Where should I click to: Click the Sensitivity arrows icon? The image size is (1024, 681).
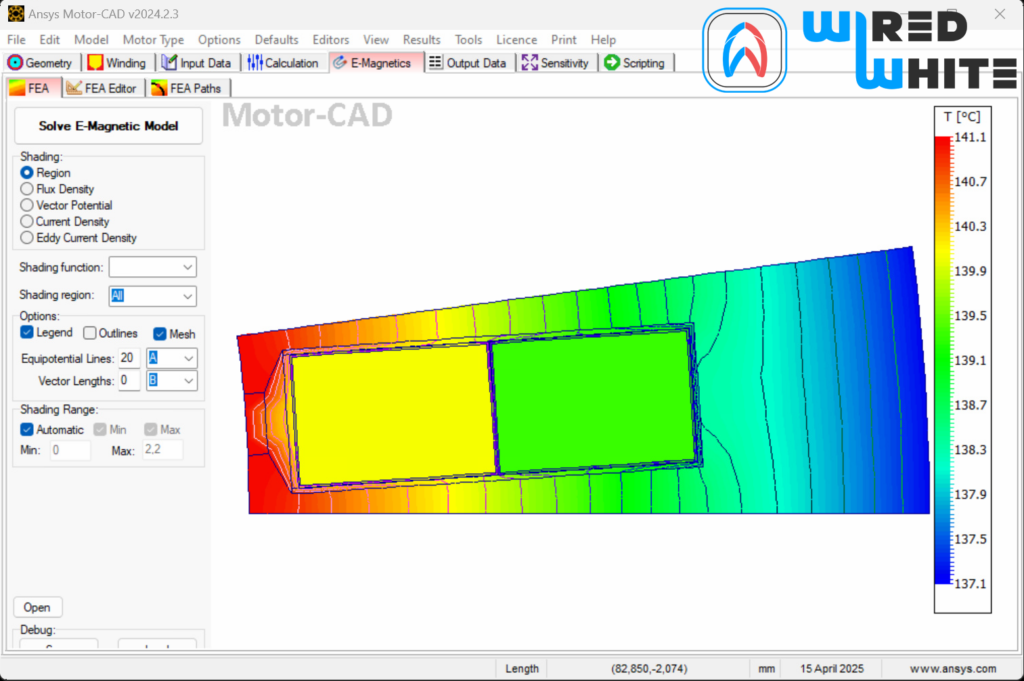tap(530, 63)
